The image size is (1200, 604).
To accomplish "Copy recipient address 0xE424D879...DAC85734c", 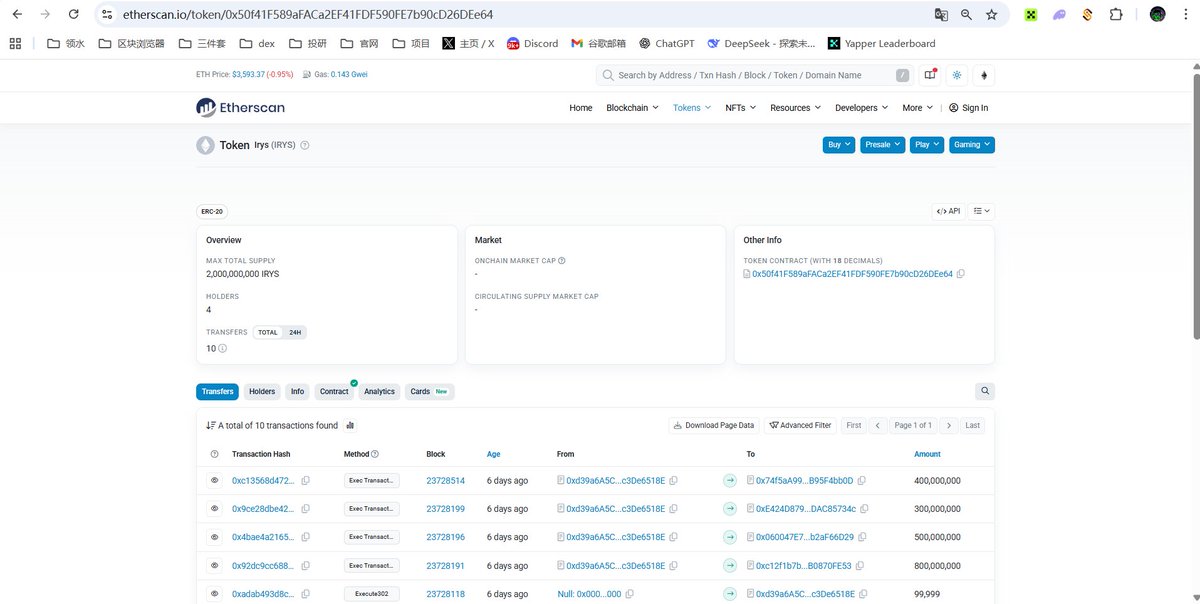I will 862,509.
